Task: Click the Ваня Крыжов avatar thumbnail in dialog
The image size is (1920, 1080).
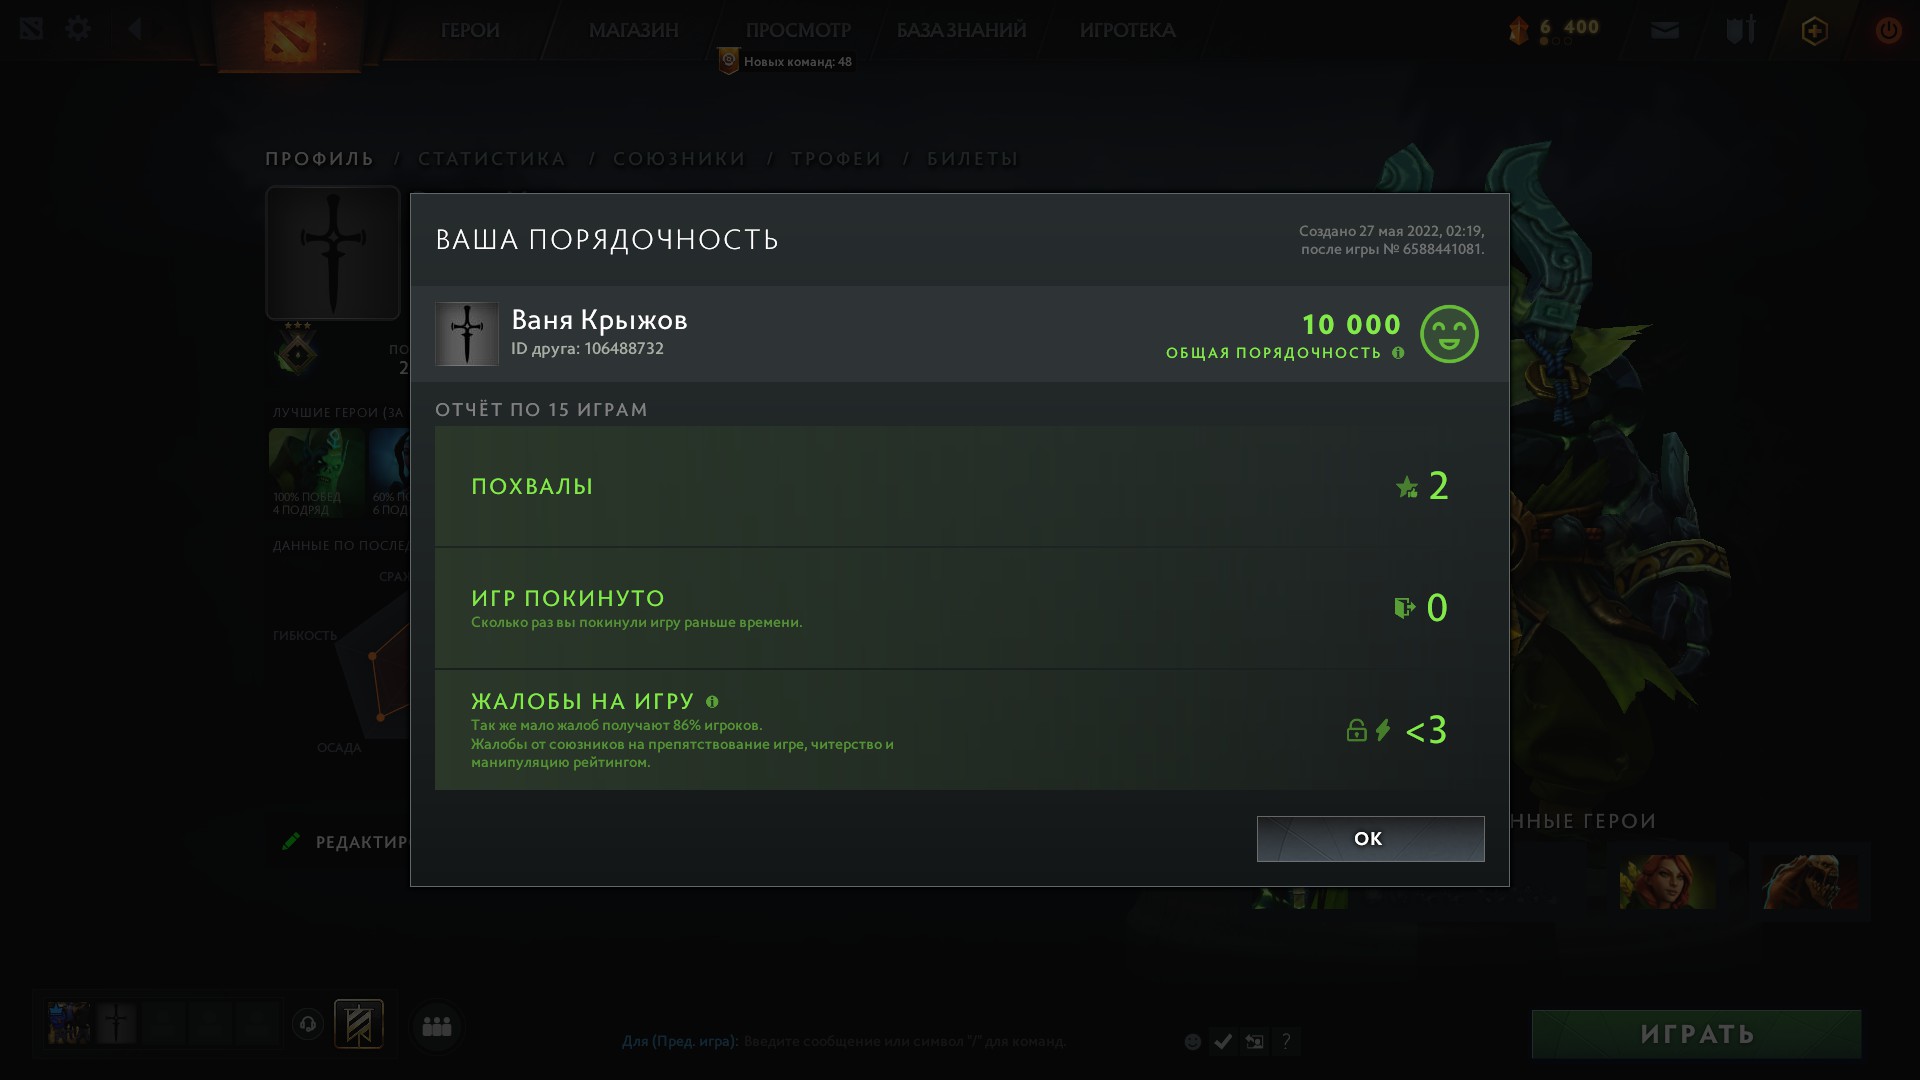Action: pyautogui.click(x=467, y=334)
